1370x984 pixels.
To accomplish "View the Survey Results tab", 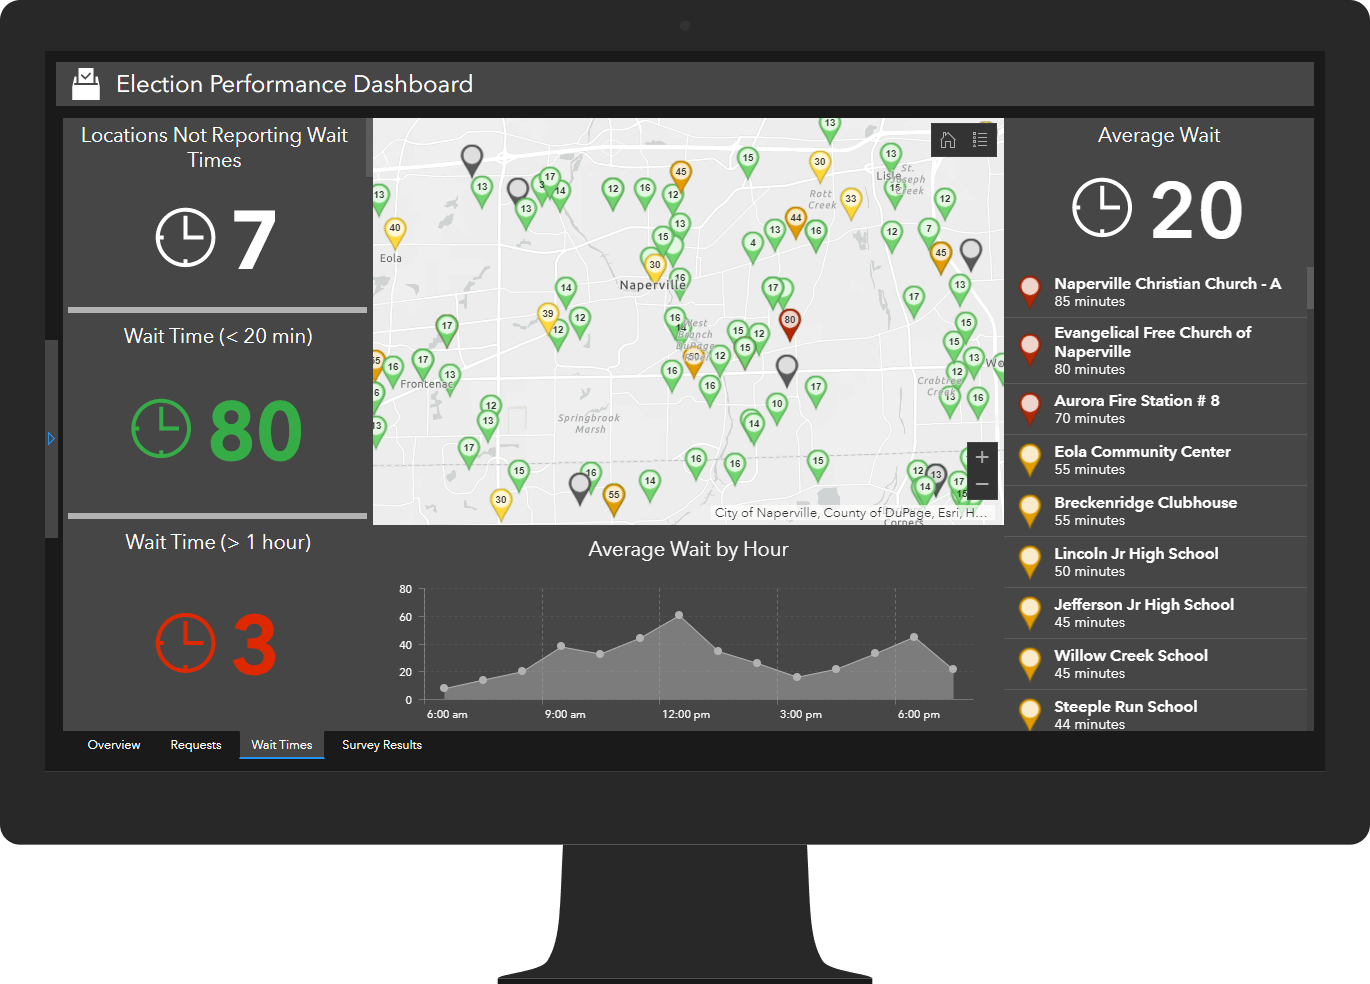I will pos(381,744).
